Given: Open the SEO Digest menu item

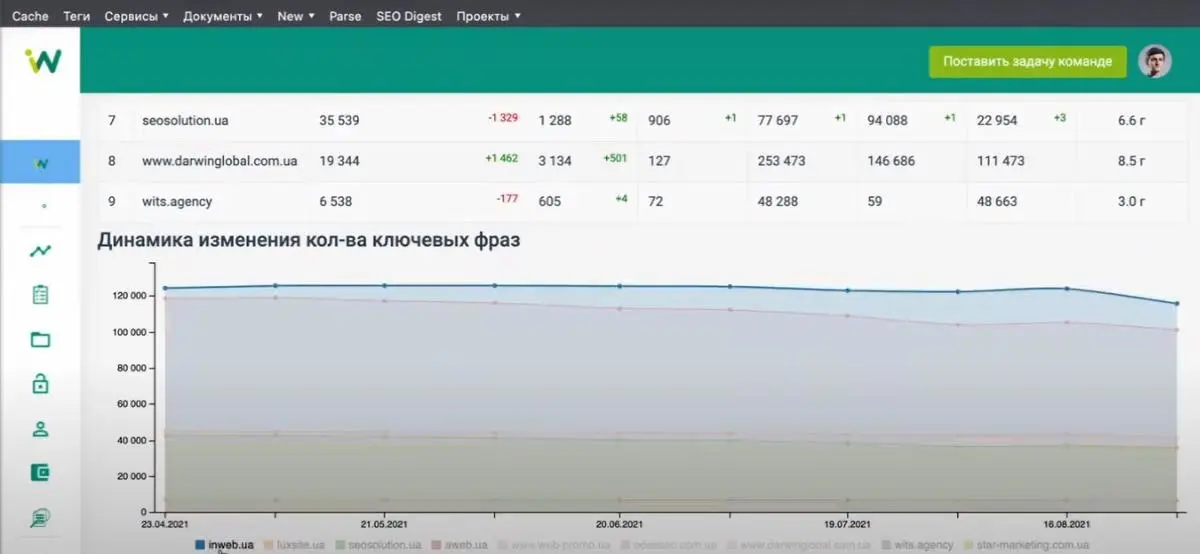Looking at the screenshot, I should 409,16.
